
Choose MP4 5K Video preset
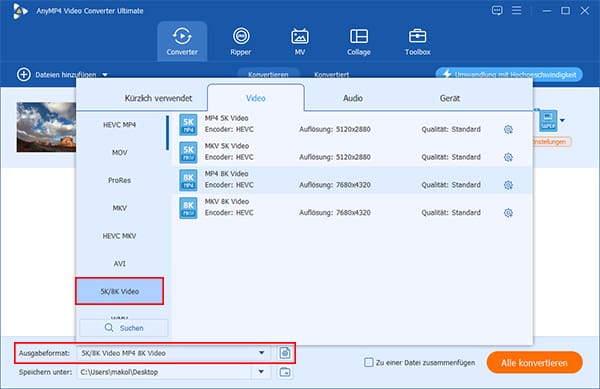352,125
